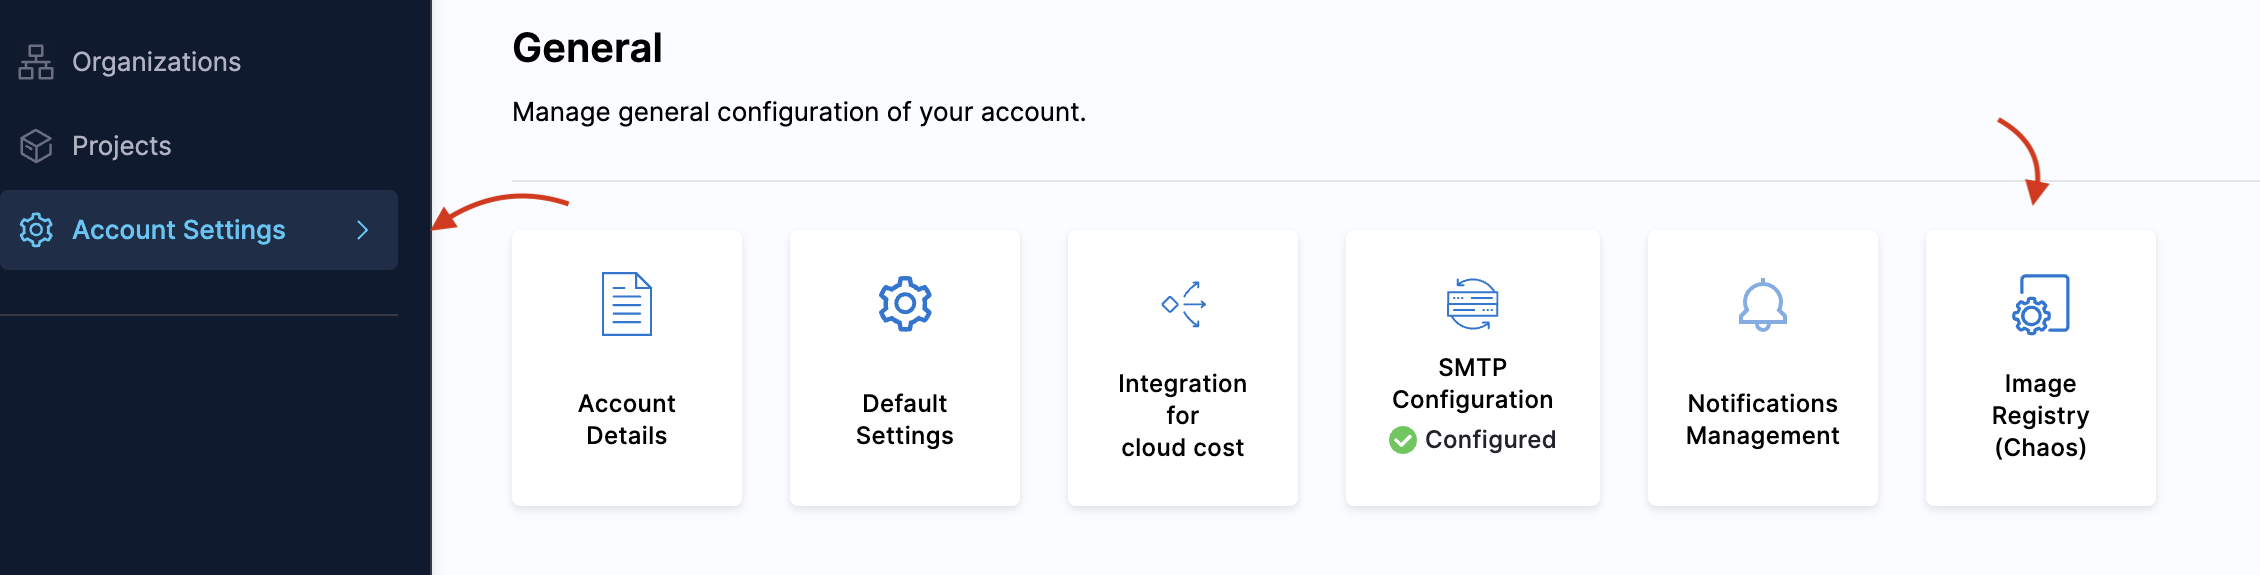Screen dimensions: 2260x575
Task: Select the Integration for cloud cost text
Action: tap(1183, 415)
